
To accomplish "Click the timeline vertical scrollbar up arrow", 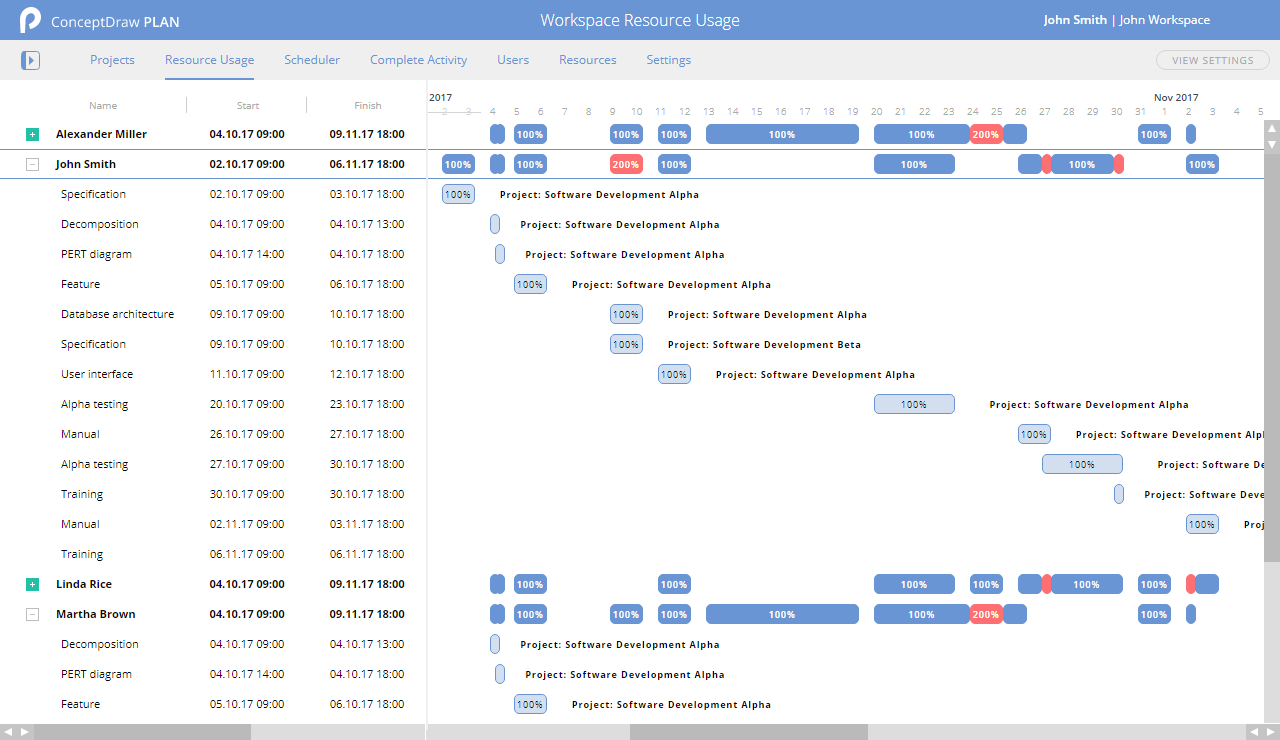I will click(x=1271, y=127).
